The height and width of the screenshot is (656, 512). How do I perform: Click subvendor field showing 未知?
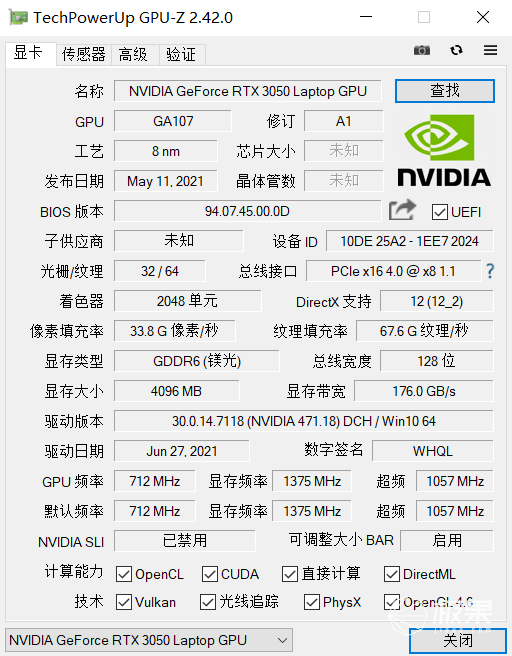179,241
